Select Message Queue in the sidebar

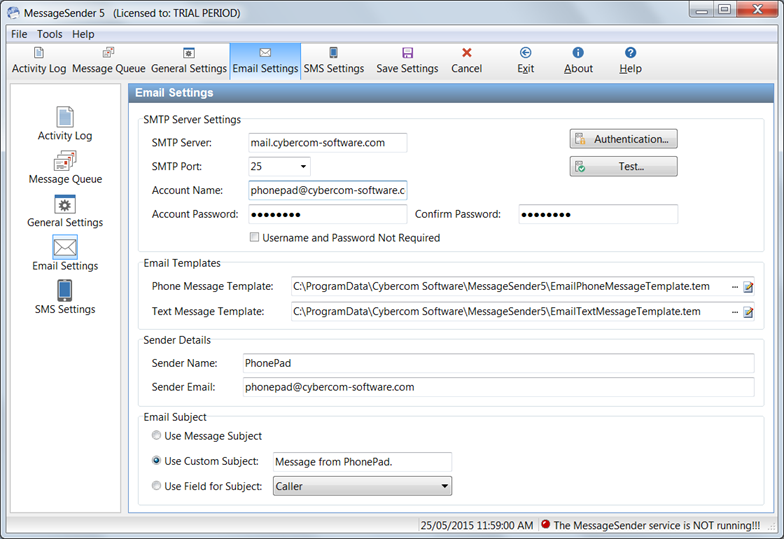click(x=65, y=168)
